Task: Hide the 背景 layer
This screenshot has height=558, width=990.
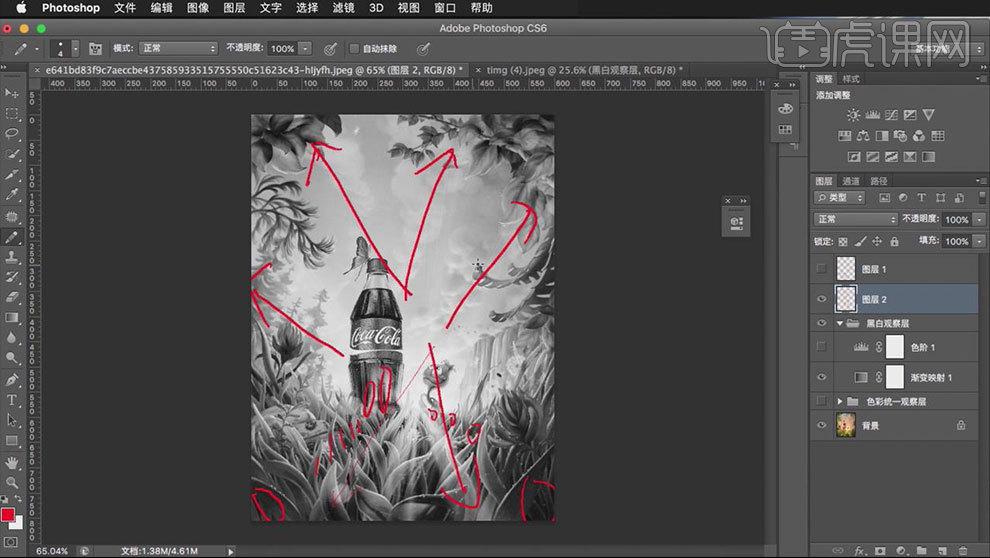Action: [821, 425]
